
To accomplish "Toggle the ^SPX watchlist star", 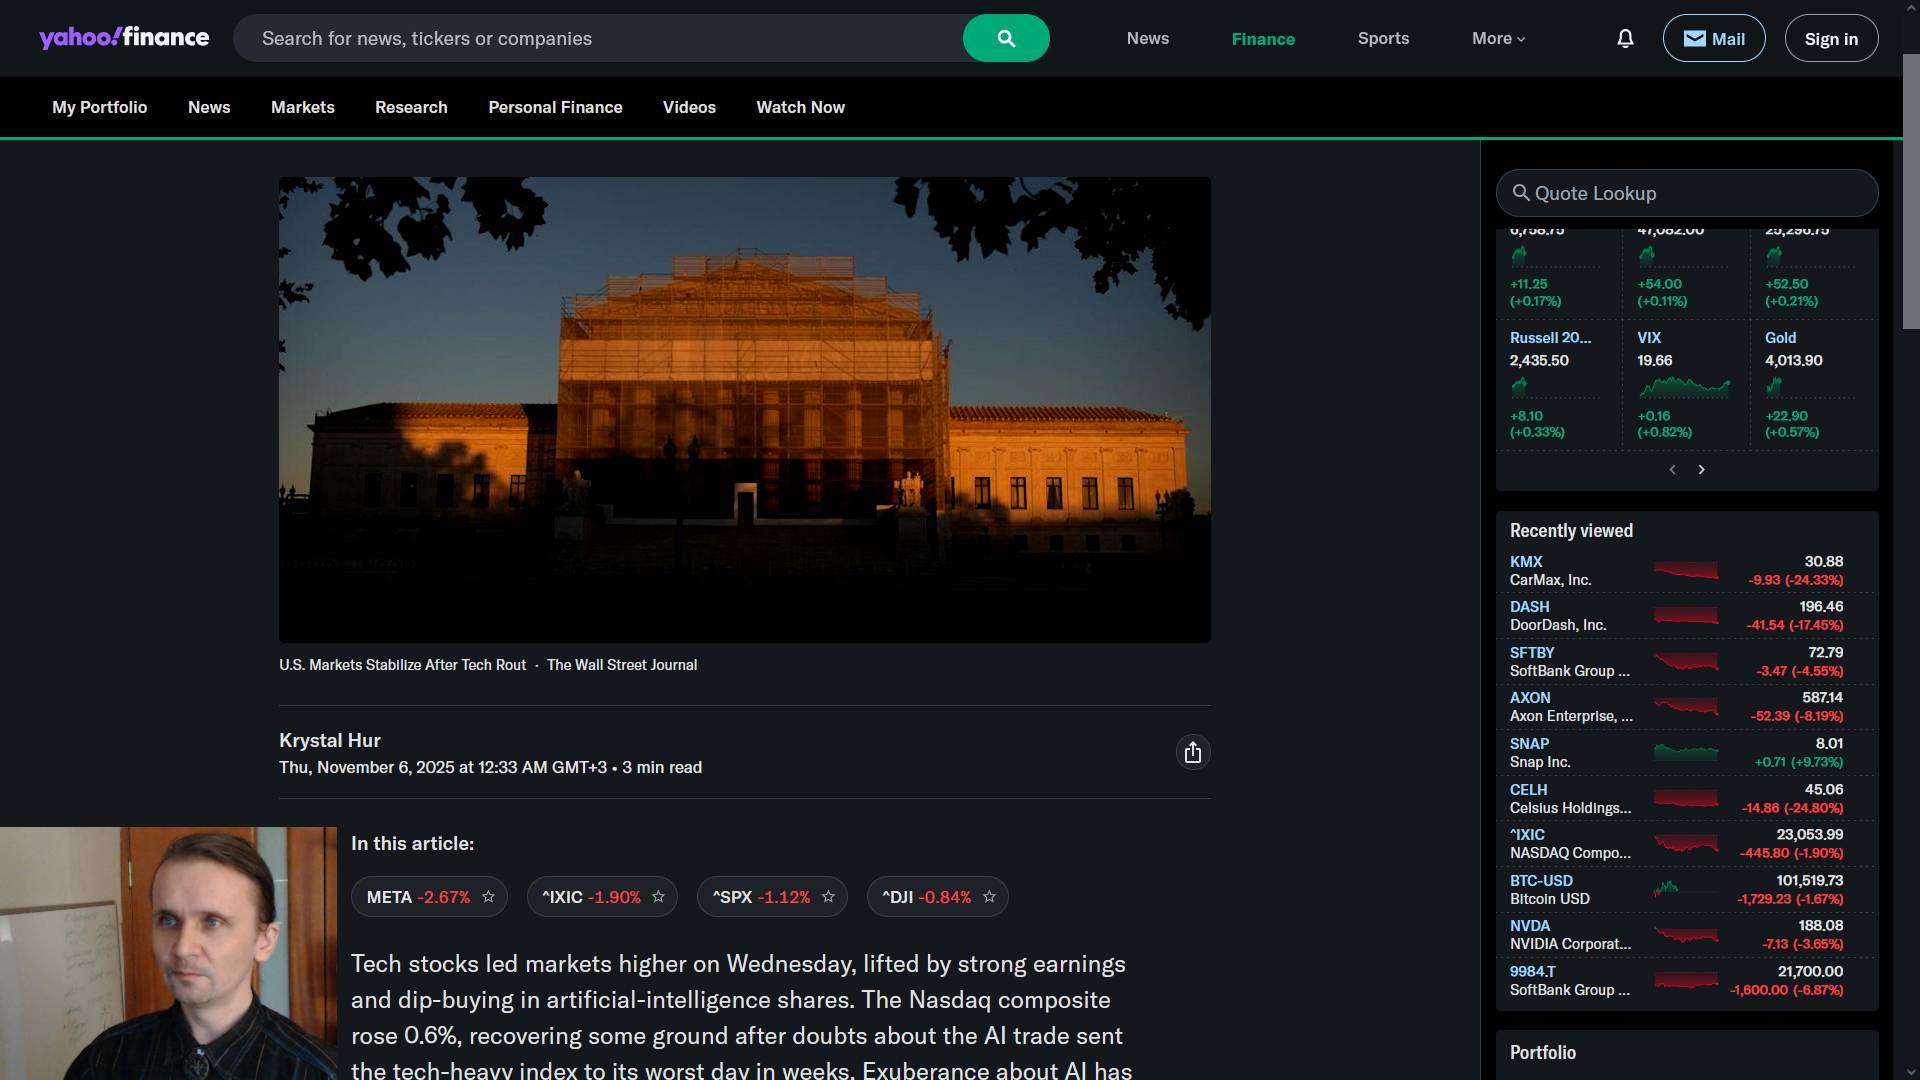I will click(x=828, y=897).
